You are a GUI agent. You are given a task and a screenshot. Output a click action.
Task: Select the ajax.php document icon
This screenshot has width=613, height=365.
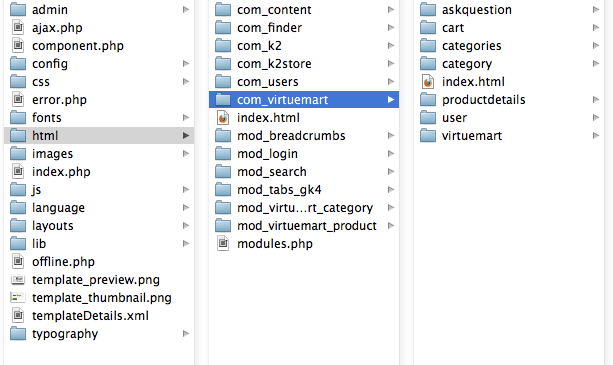[18, 28]
